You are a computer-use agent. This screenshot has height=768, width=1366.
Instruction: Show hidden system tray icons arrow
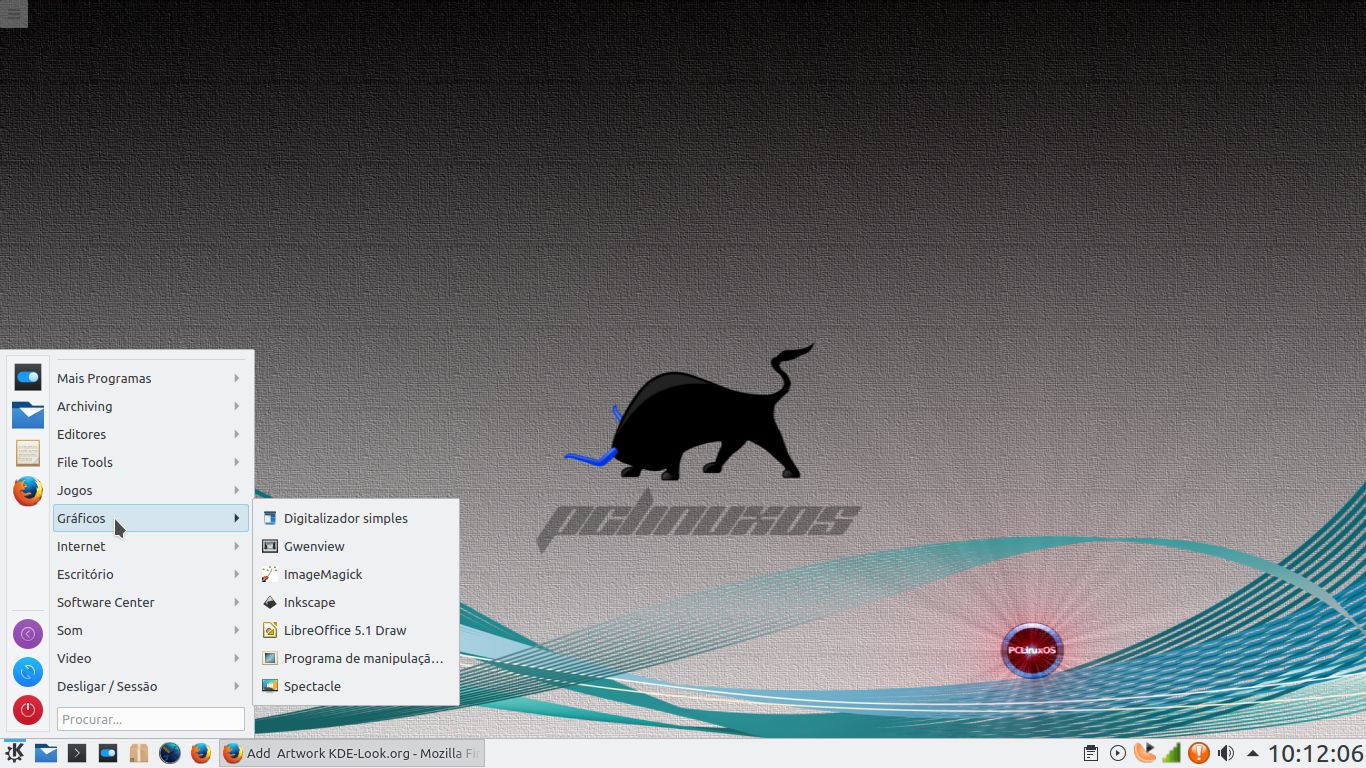coord(1252,753)
